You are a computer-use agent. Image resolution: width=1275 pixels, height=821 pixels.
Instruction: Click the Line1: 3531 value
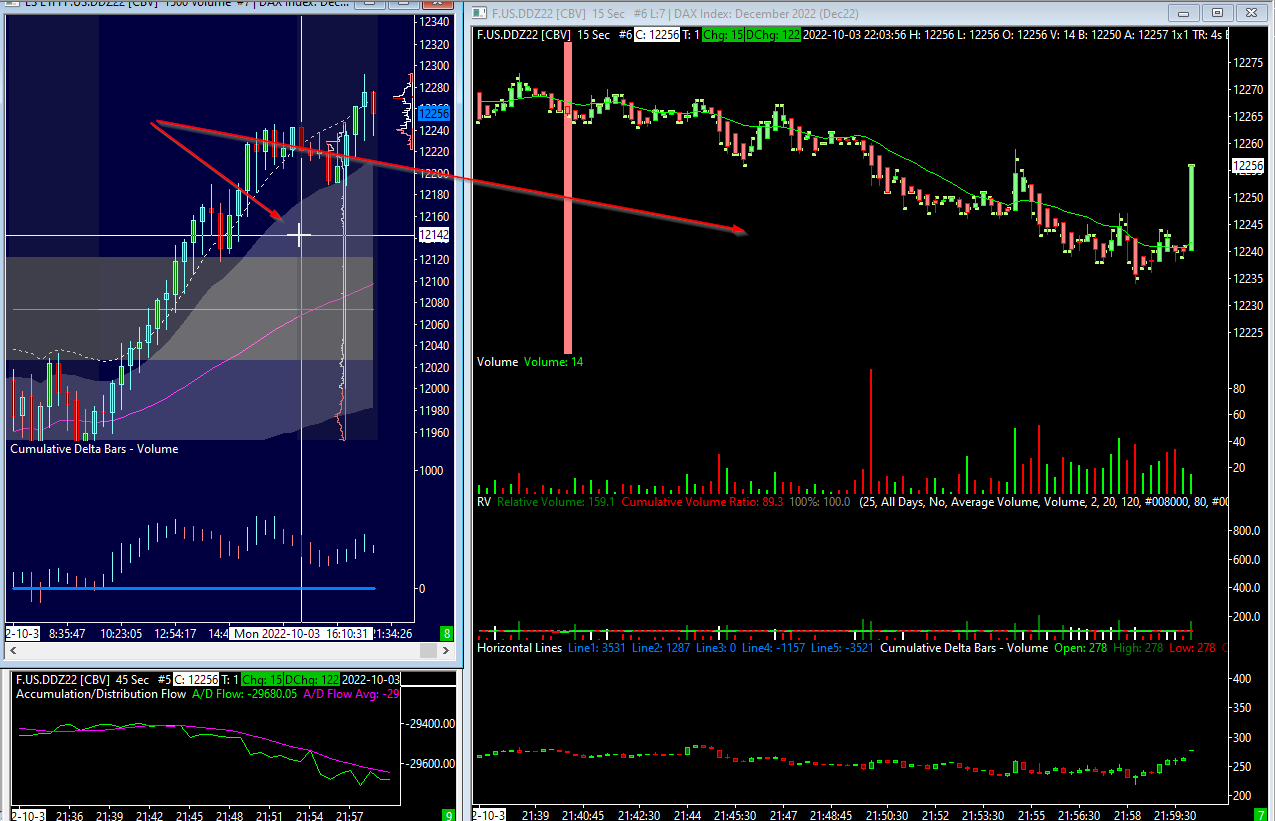pos(597,649)
